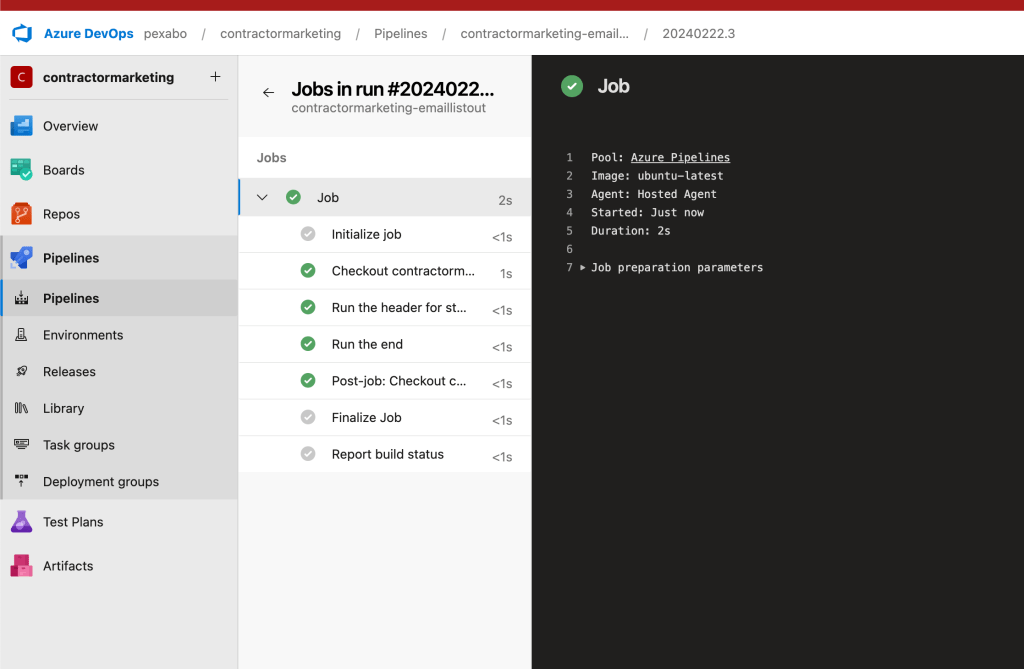The height and width of the screenshot is (669, 1024).
Task: Click the grey icon beside Report build status
Action: pos(308,453)
